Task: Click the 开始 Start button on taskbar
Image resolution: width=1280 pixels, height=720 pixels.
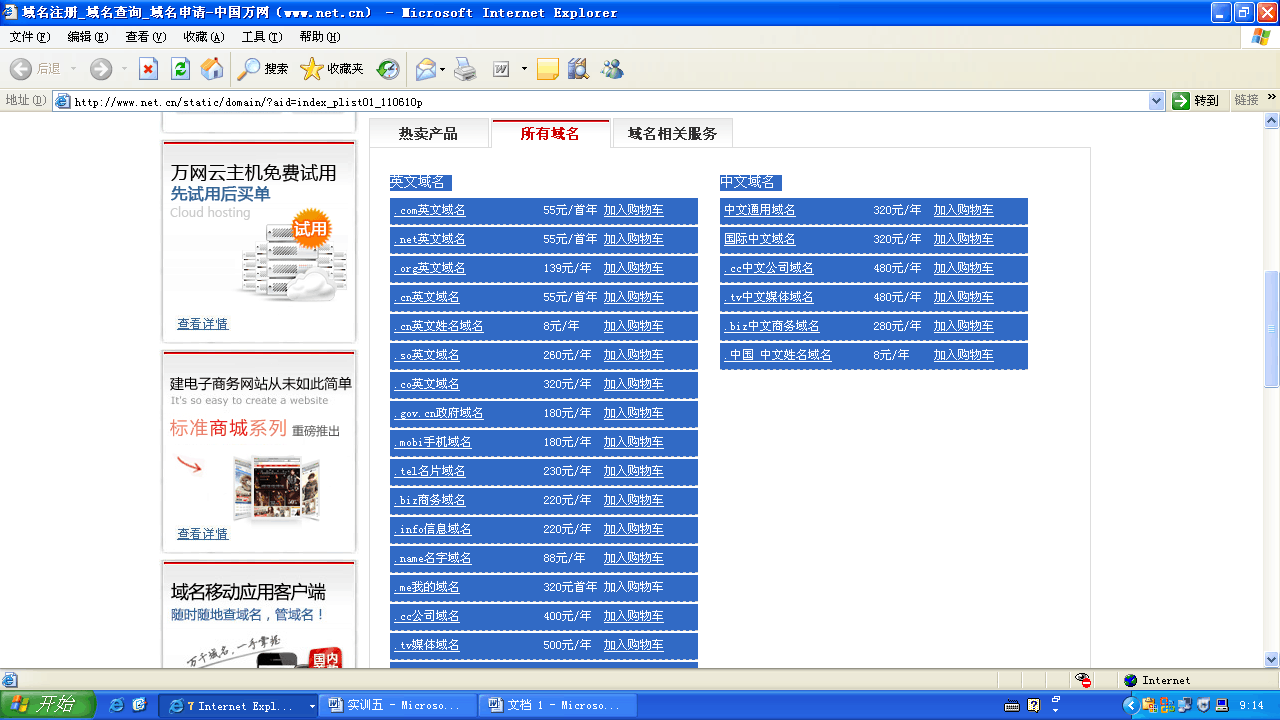Action: pyautogui.click(x=48, y=705)
